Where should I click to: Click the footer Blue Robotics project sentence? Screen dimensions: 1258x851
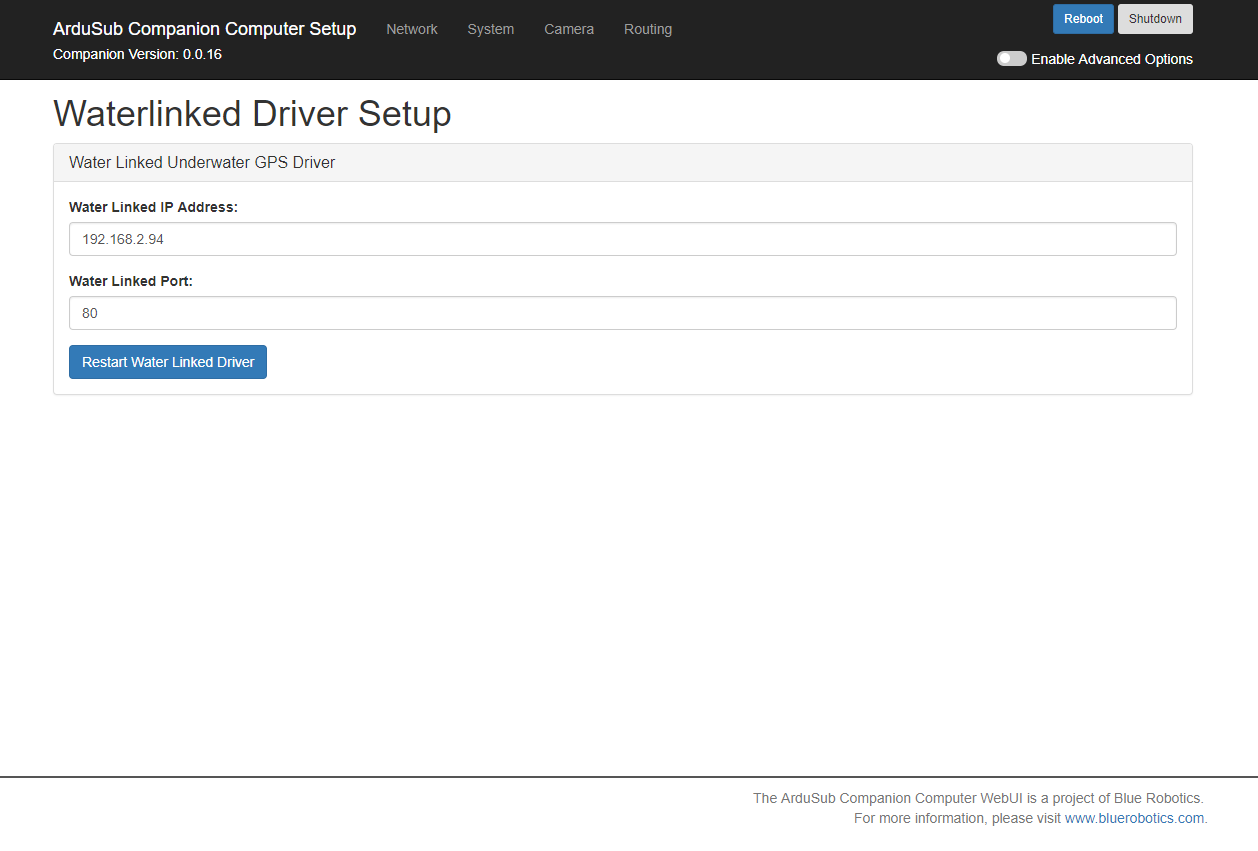coord(977,798)
